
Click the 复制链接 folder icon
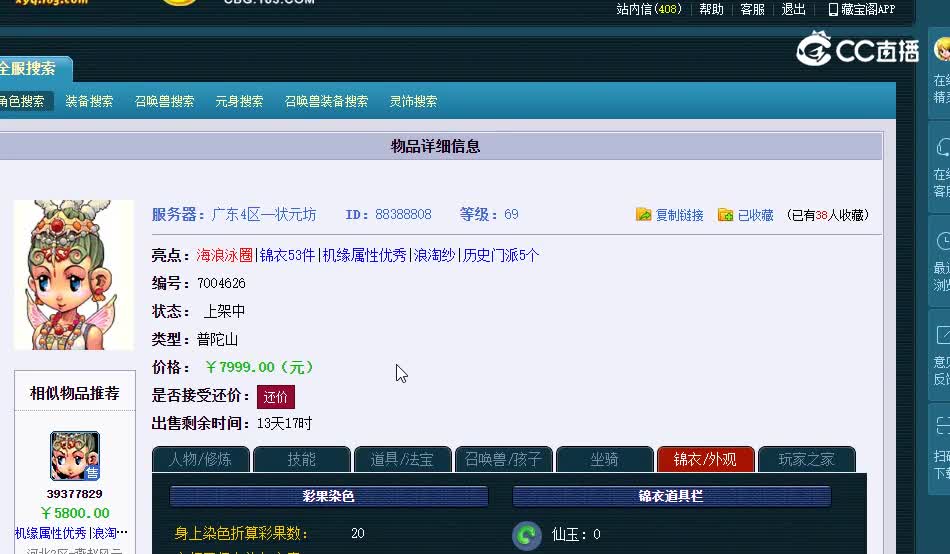coord(643,215)
